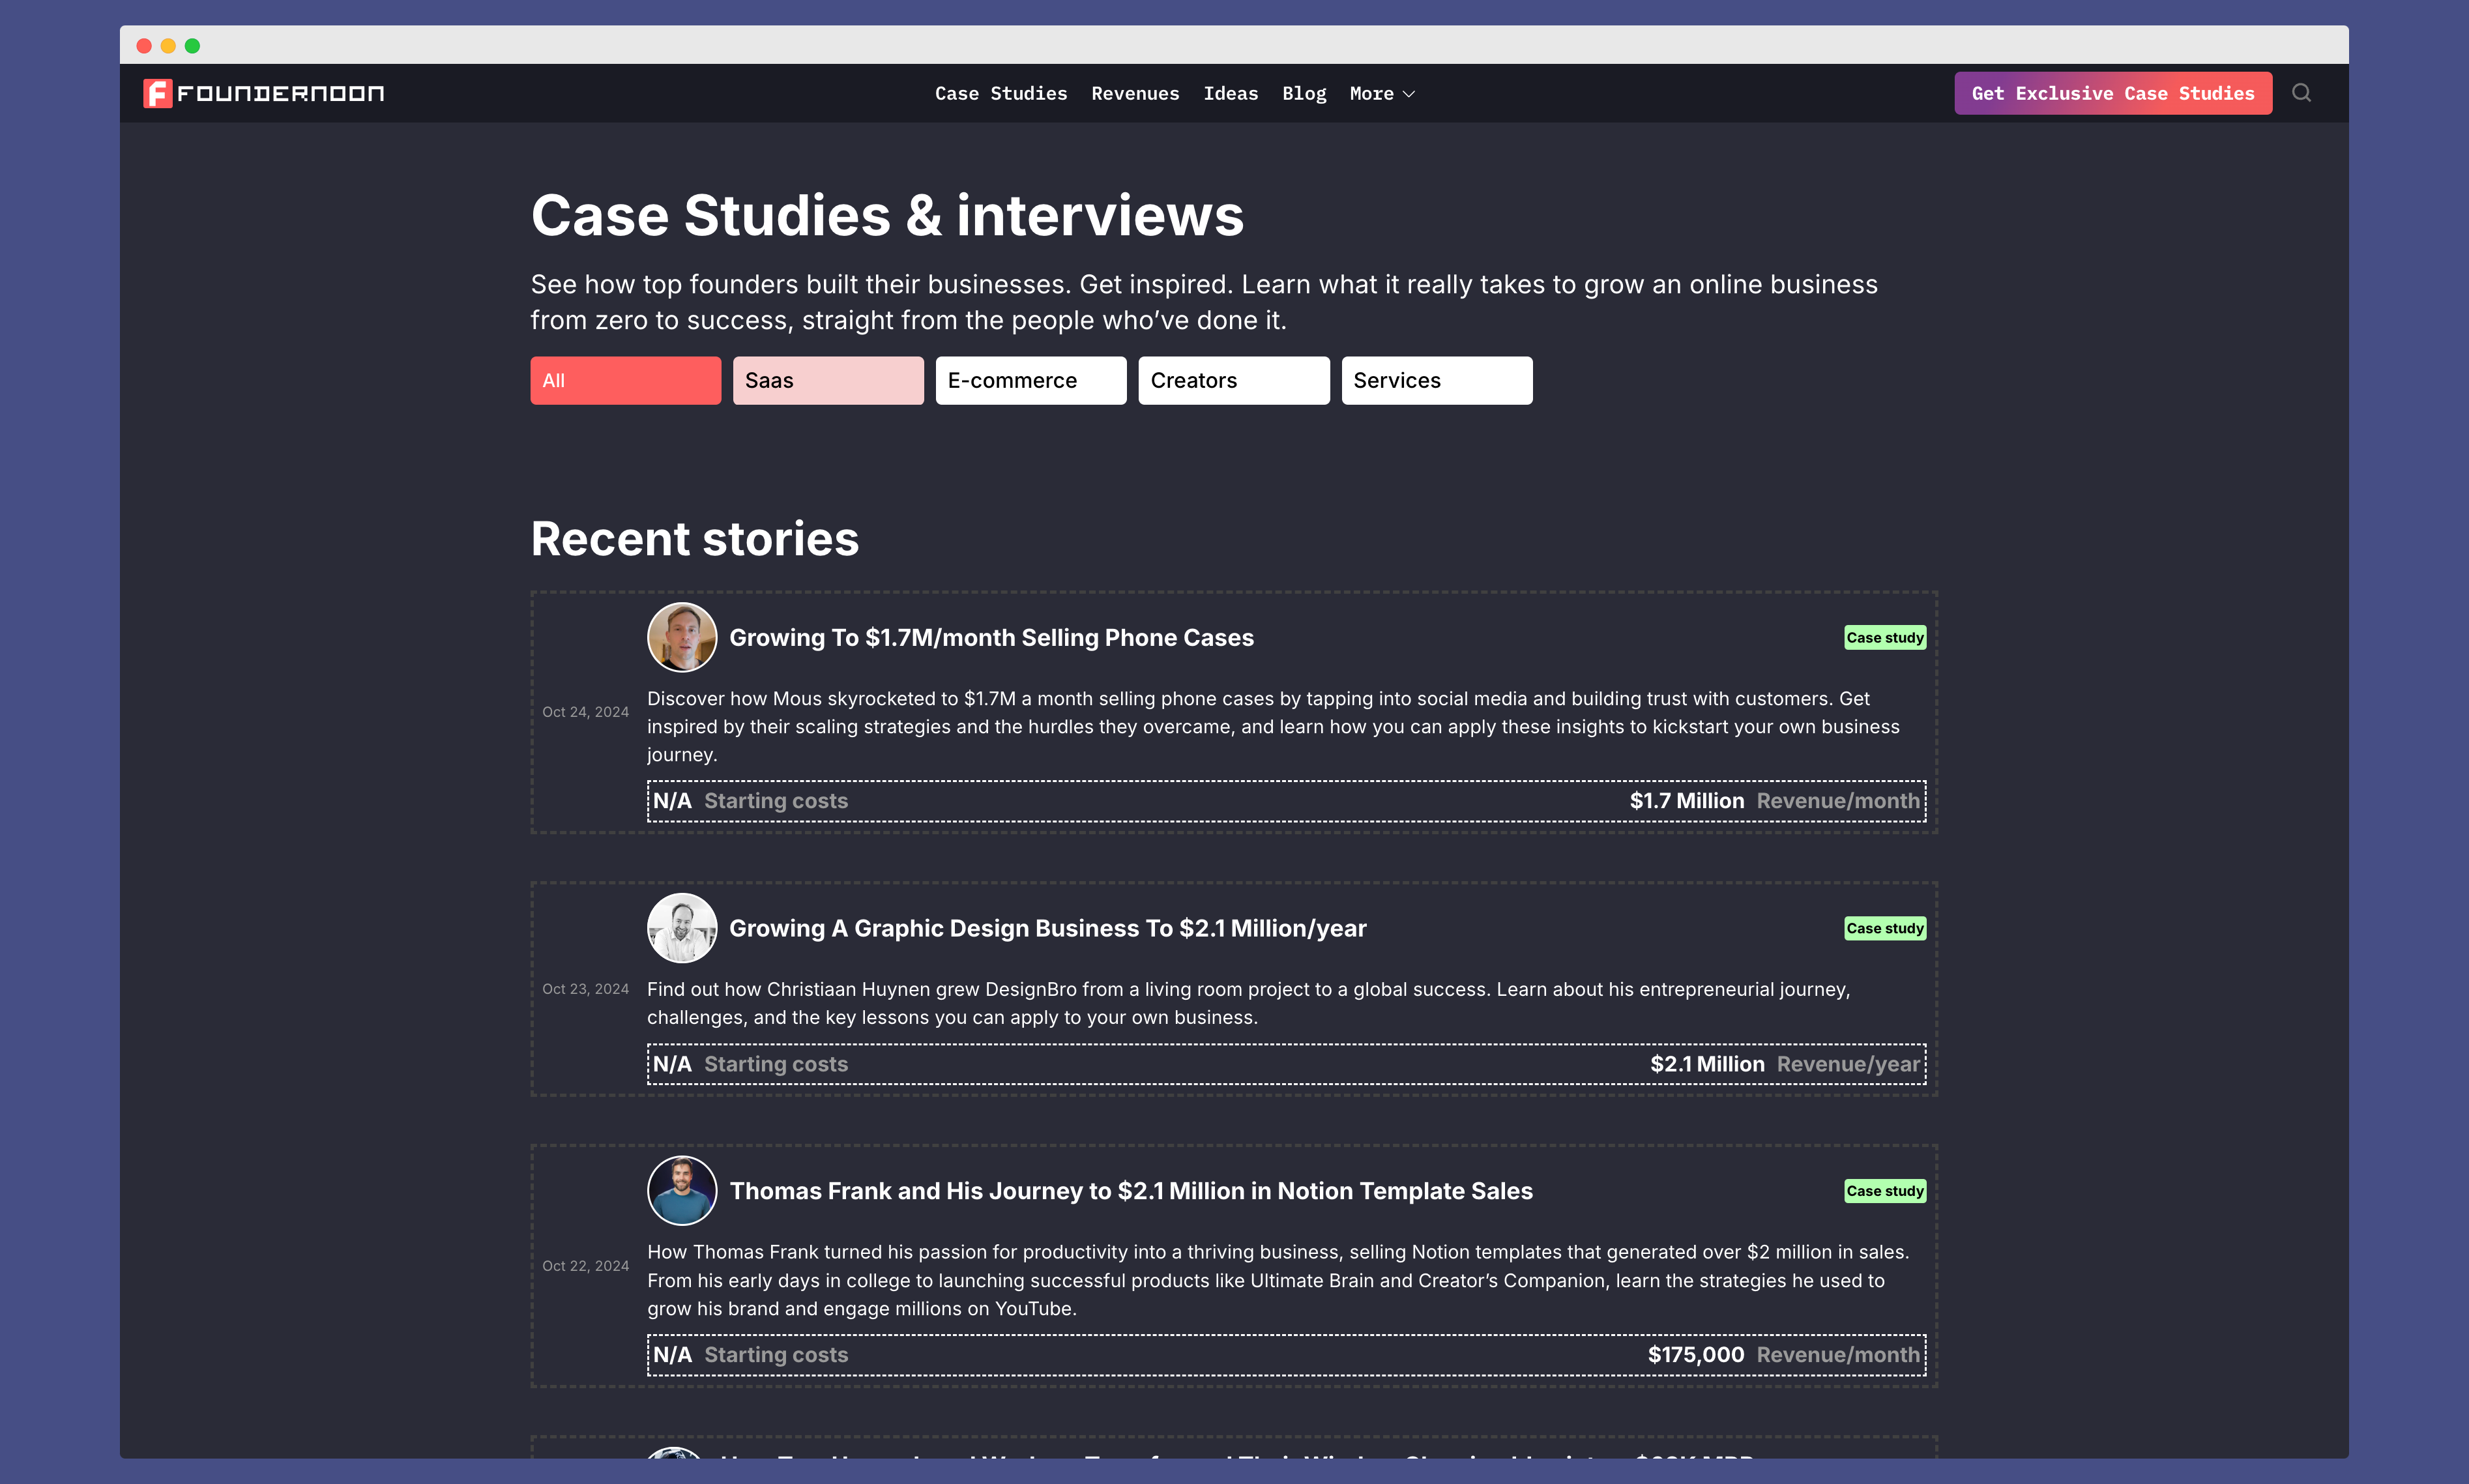
Task: Click '$175,000' revenue value
Action: (1695, 1355)
